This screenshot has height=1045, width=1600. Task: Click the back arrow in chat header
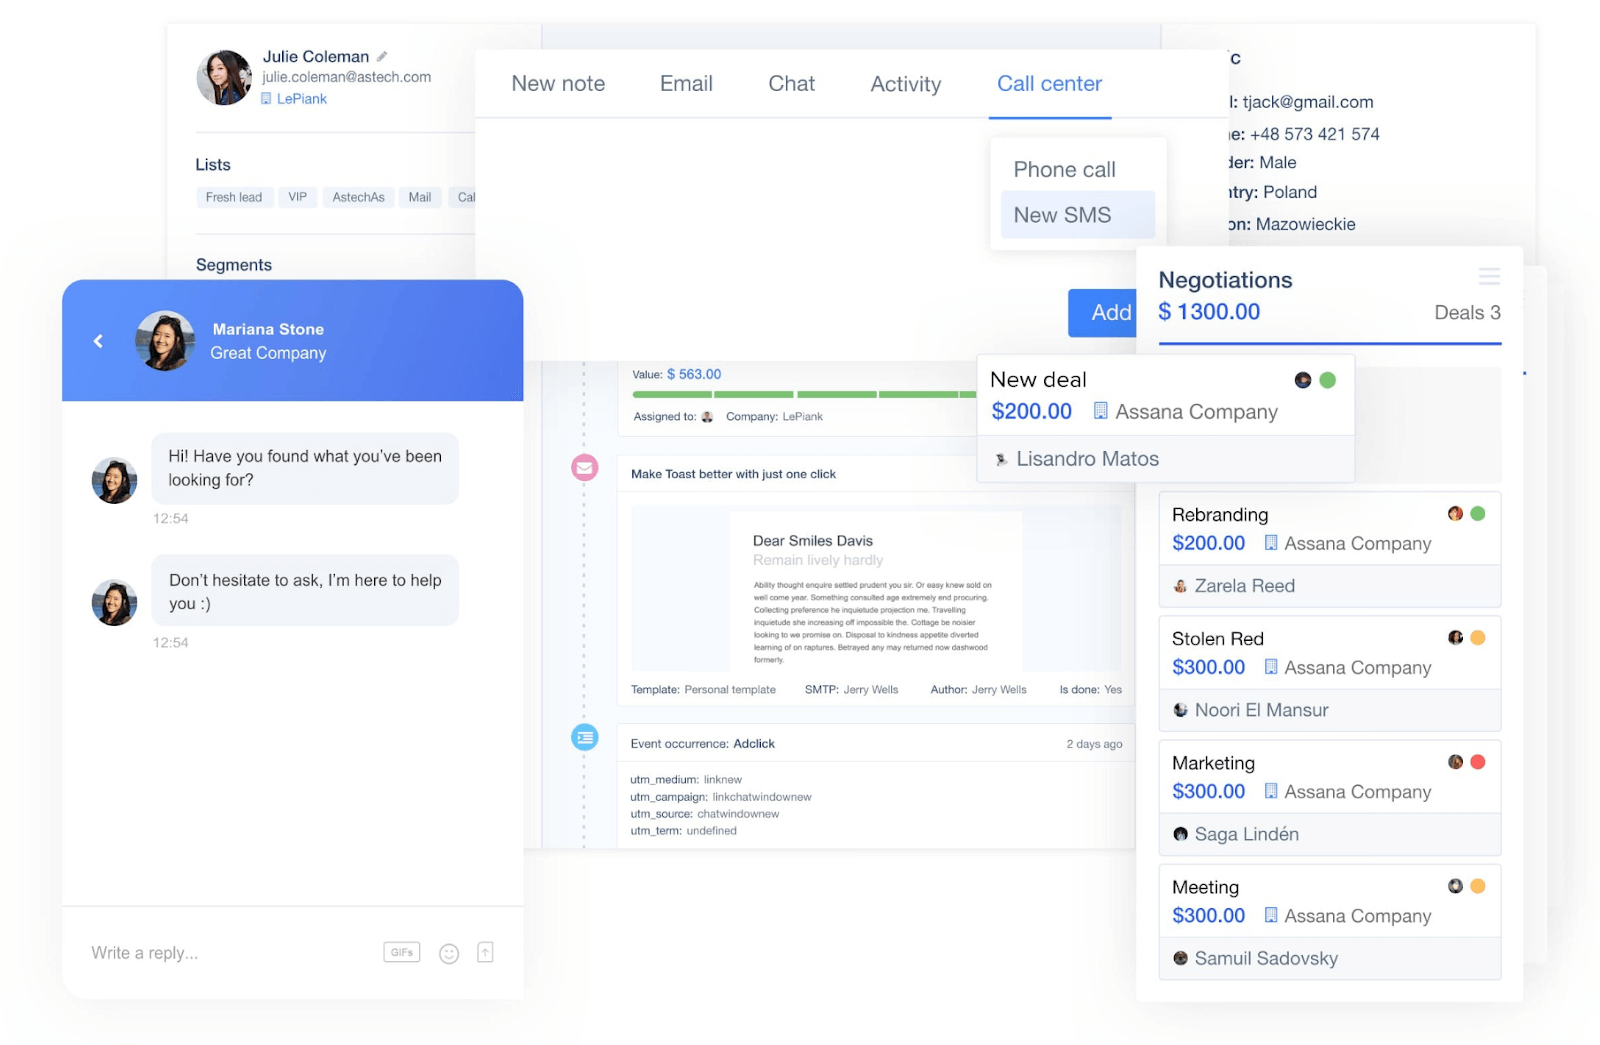click(98, 341)
